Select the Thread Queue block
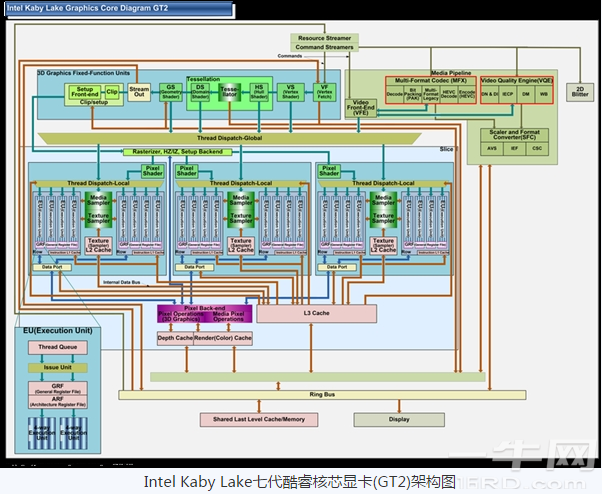This screenshot has width=602, height=494. 58,347
